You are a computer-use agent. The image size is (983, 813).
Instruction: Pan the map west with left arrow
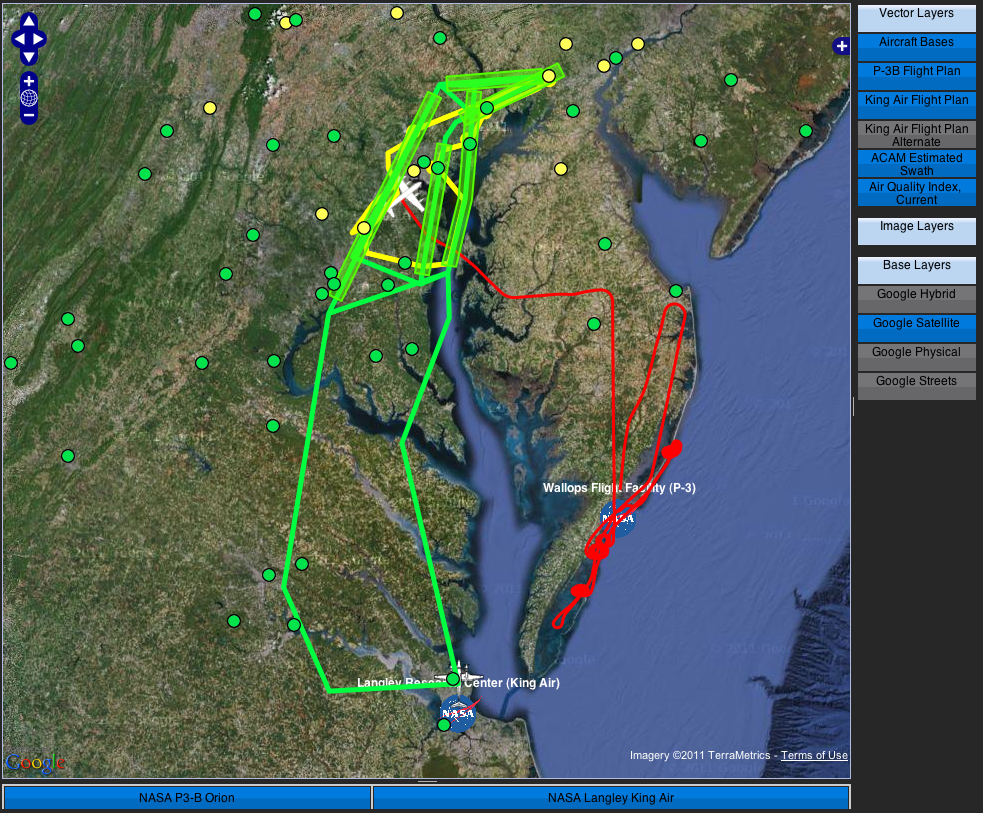(17, 39)
